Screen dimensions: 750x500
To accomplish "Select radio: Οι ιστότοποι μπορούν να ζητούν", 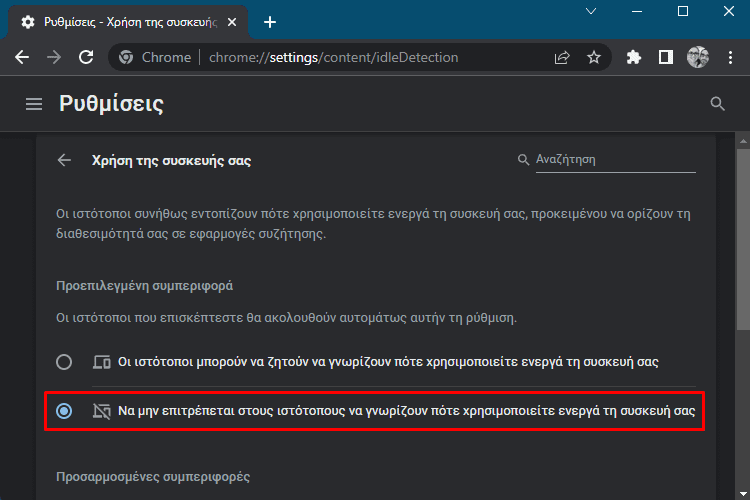I will tap(64, 362).
